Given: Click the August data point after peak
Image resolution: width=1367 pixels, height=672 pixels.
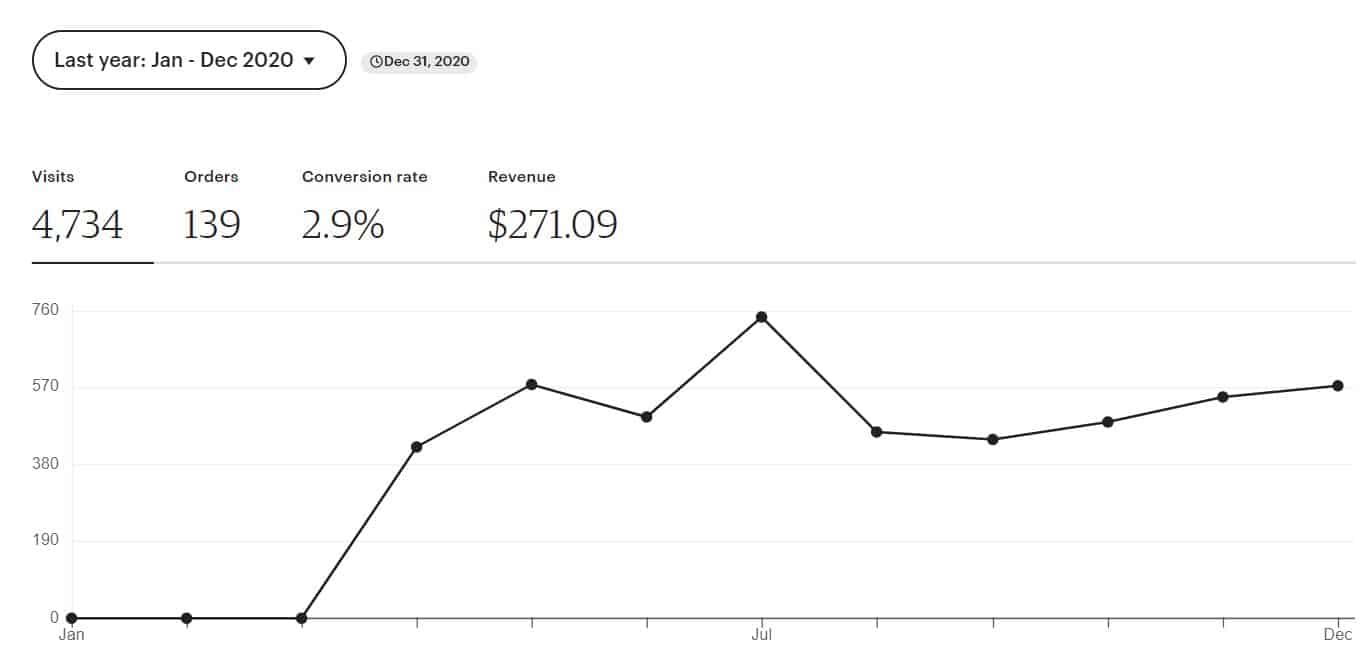Looking at the screenshot, I should pos(877,432).
